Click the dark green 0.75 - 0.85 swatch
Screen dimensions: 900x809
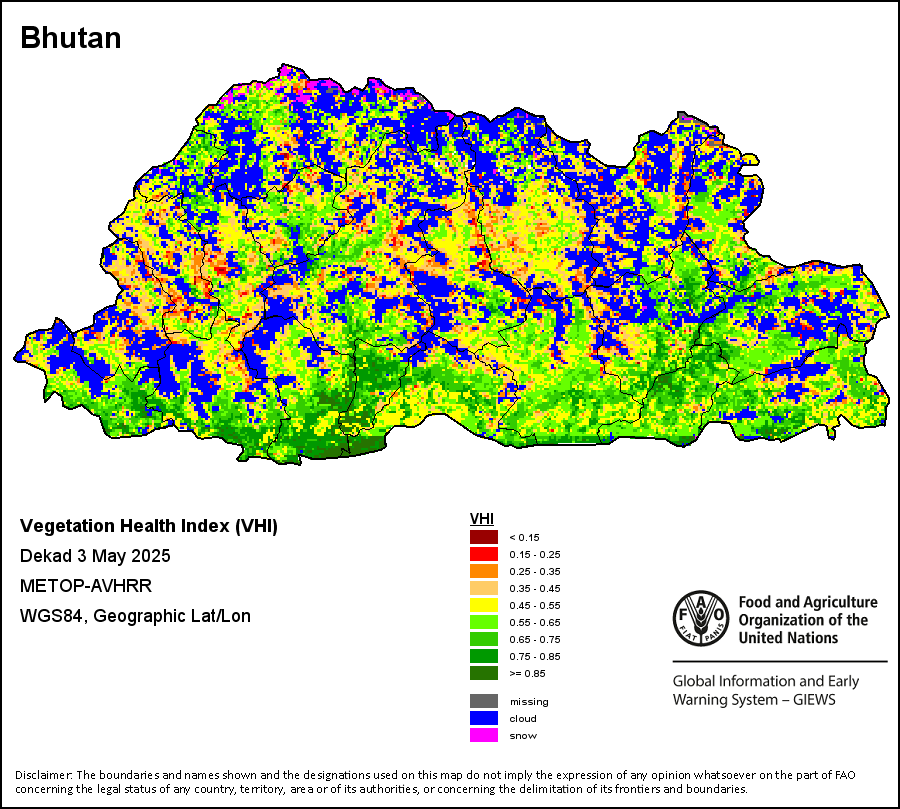[x=484, y=656]
